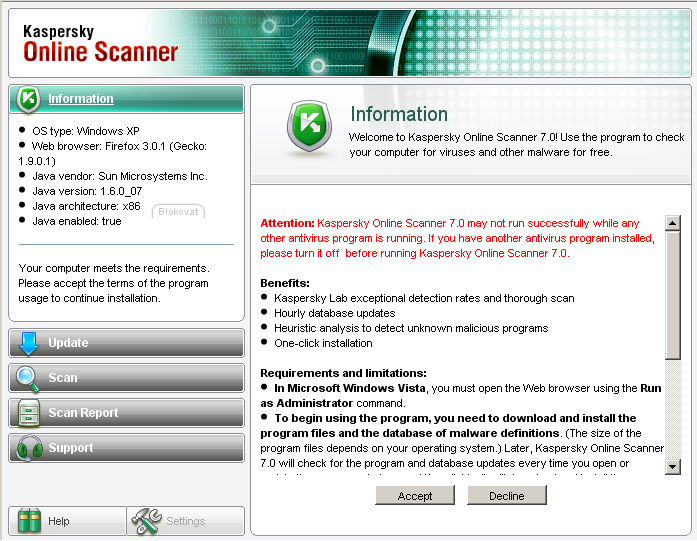Go to the Scan section

pos(126,378)
